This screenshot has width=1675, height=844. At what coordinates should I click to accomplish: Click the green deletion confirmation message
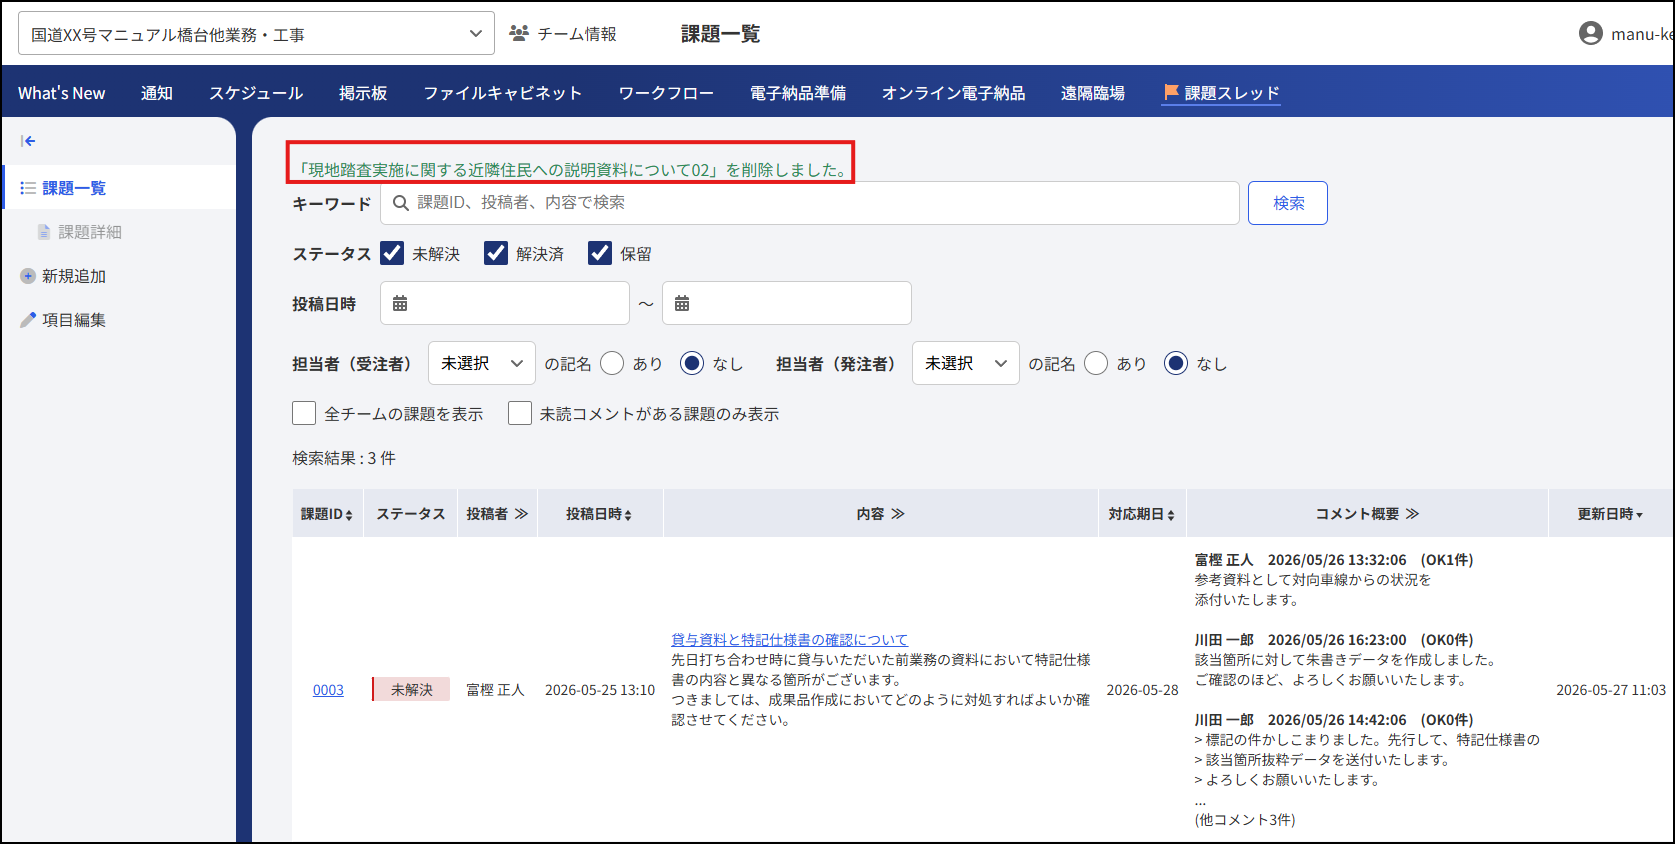click(x=572, y=170)
